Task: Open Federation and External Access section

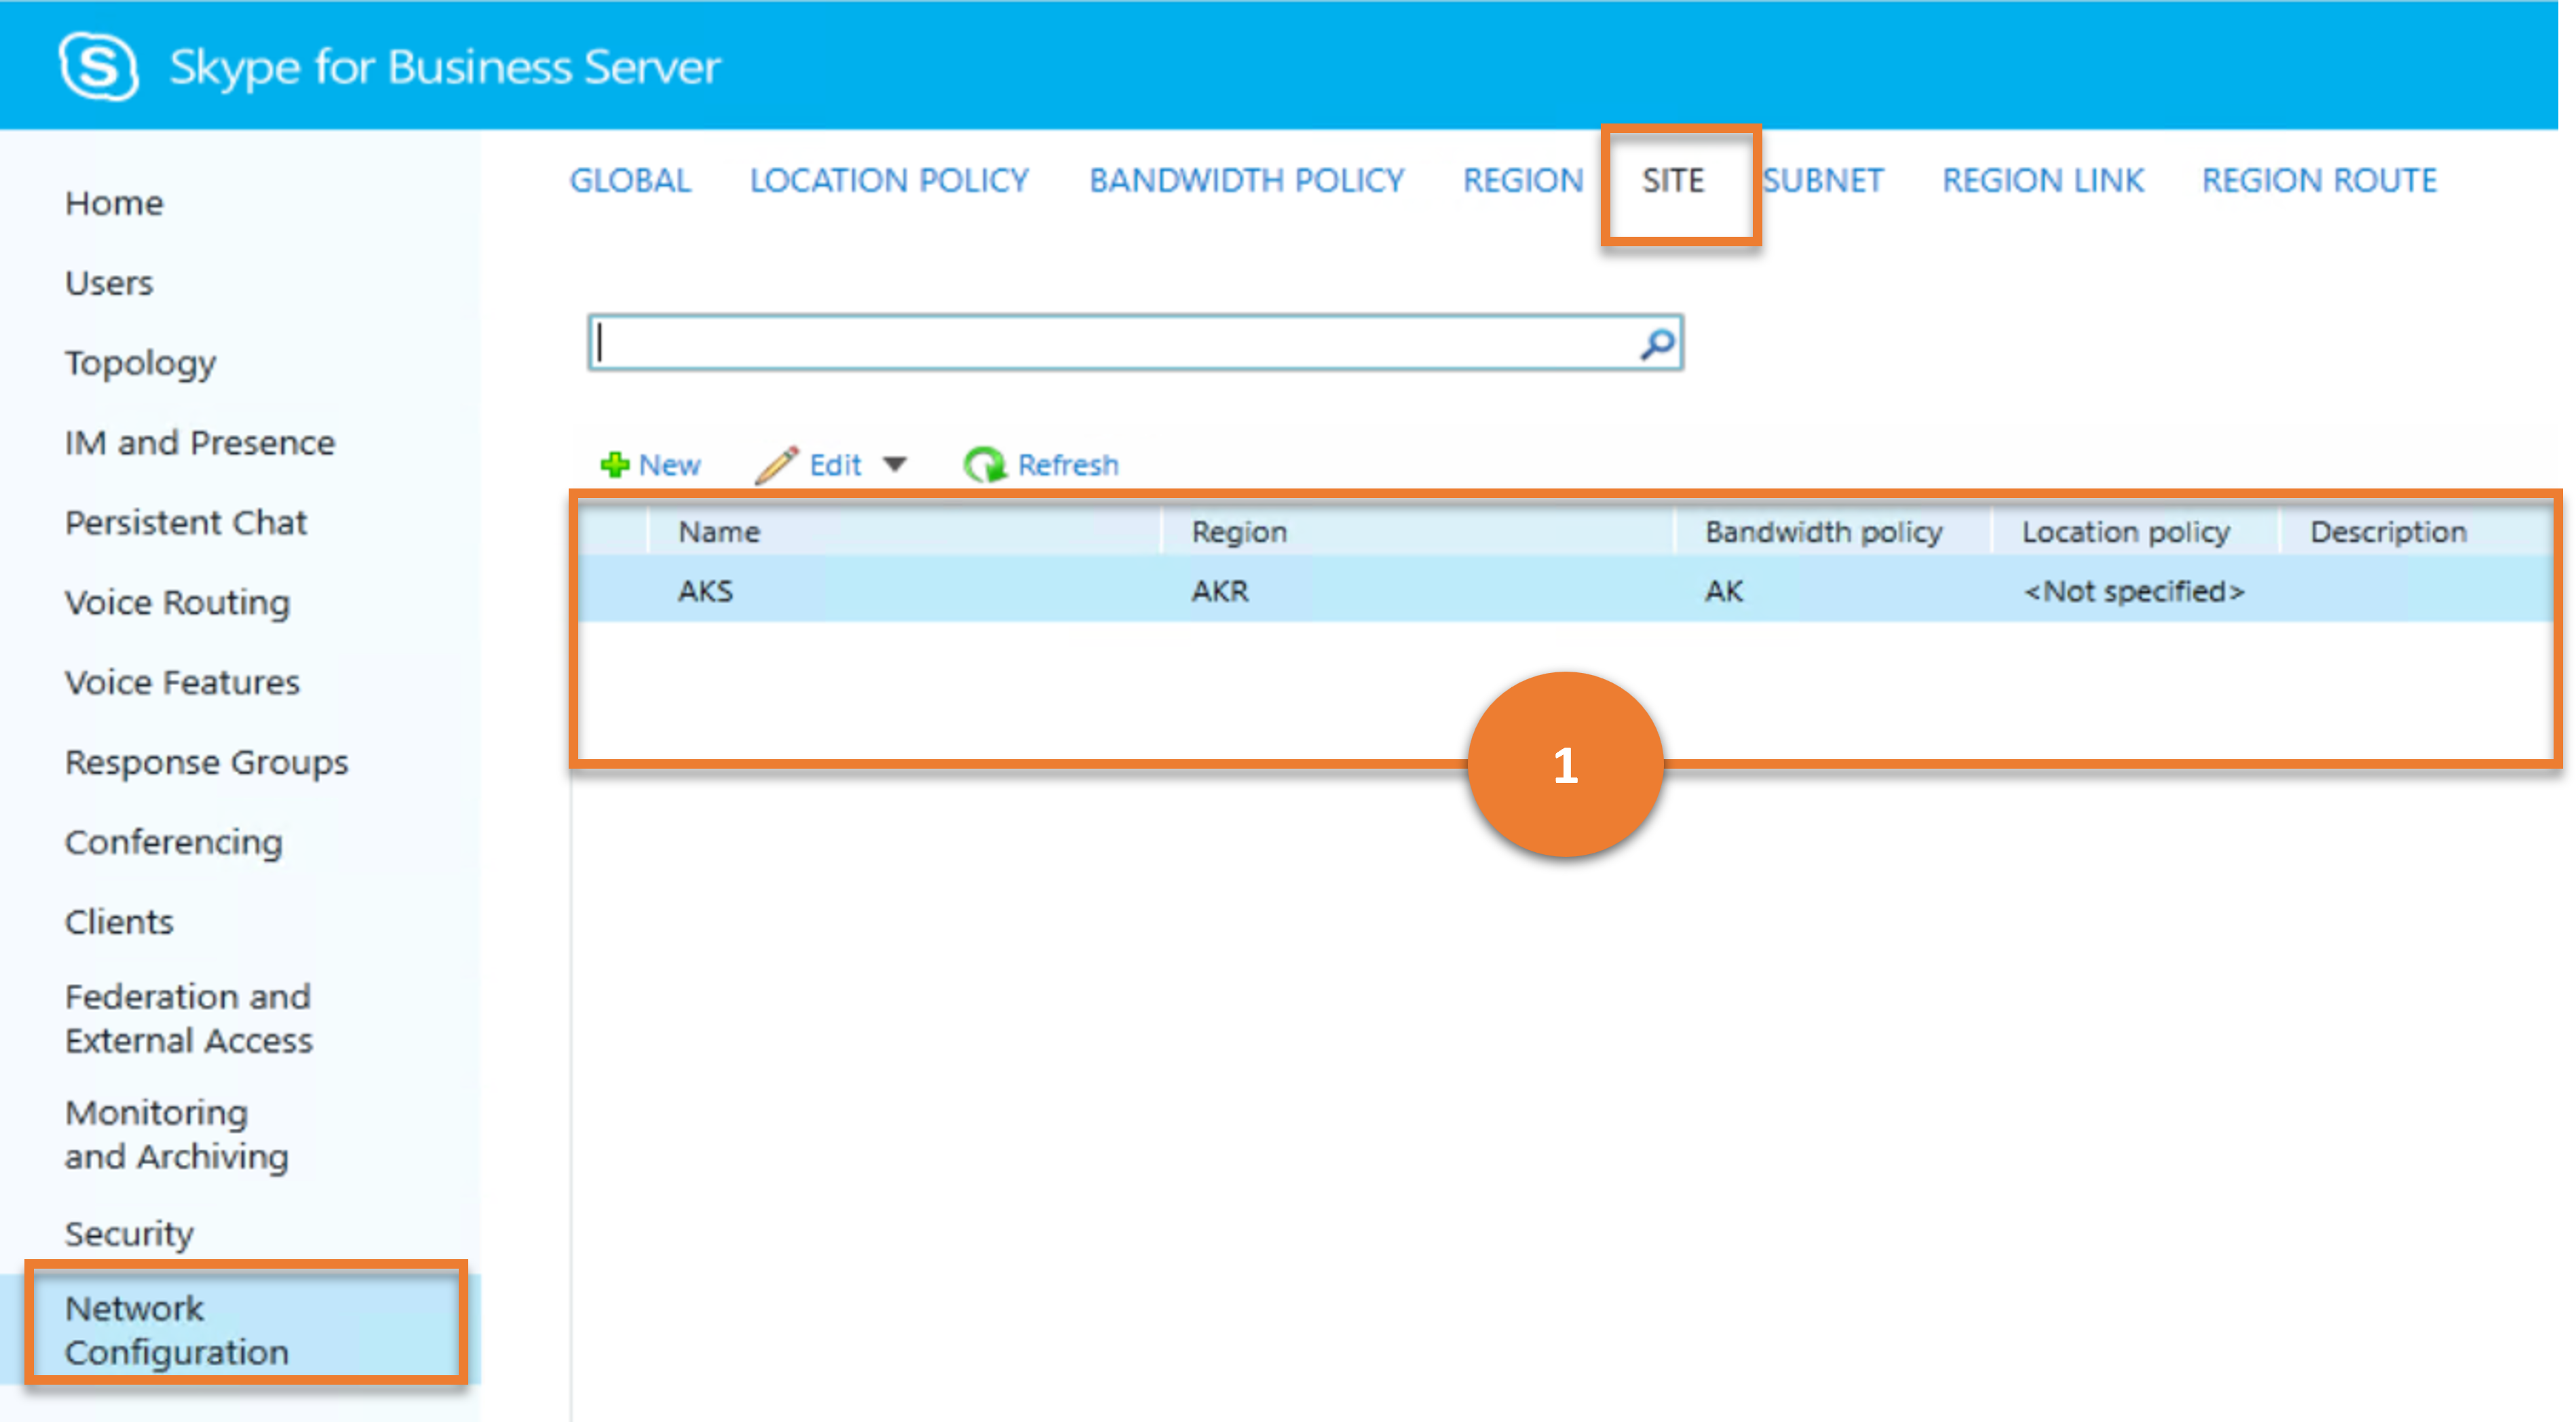Action: [189, 1019]
